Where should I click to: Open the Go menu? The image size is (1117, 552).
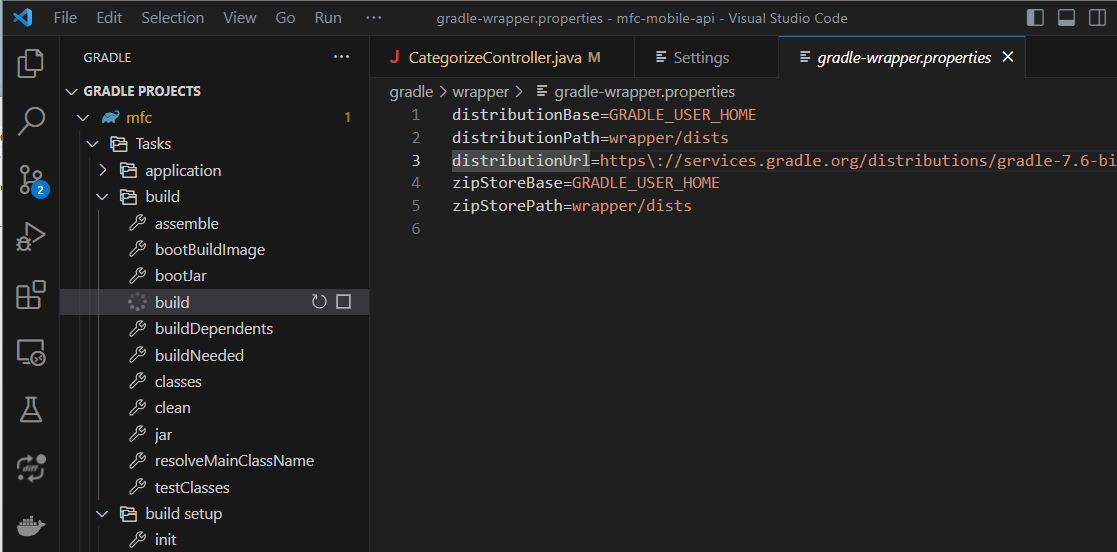coord(286,18)
